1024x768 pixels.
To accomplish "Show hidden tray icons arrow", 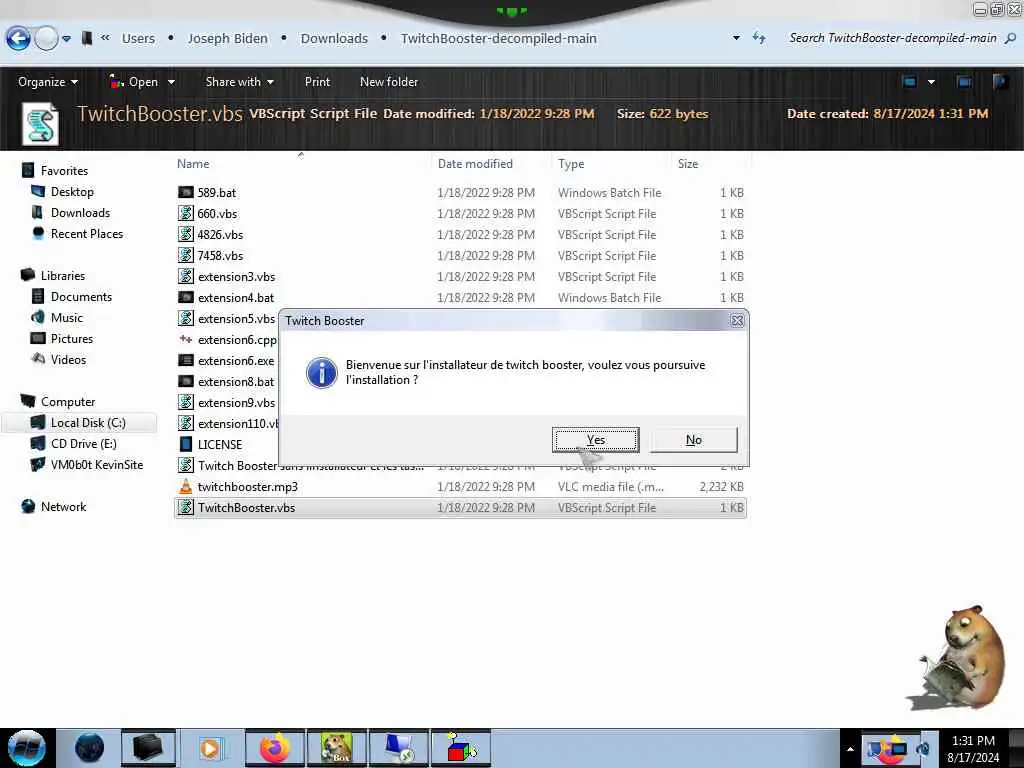I will point(850,749).
